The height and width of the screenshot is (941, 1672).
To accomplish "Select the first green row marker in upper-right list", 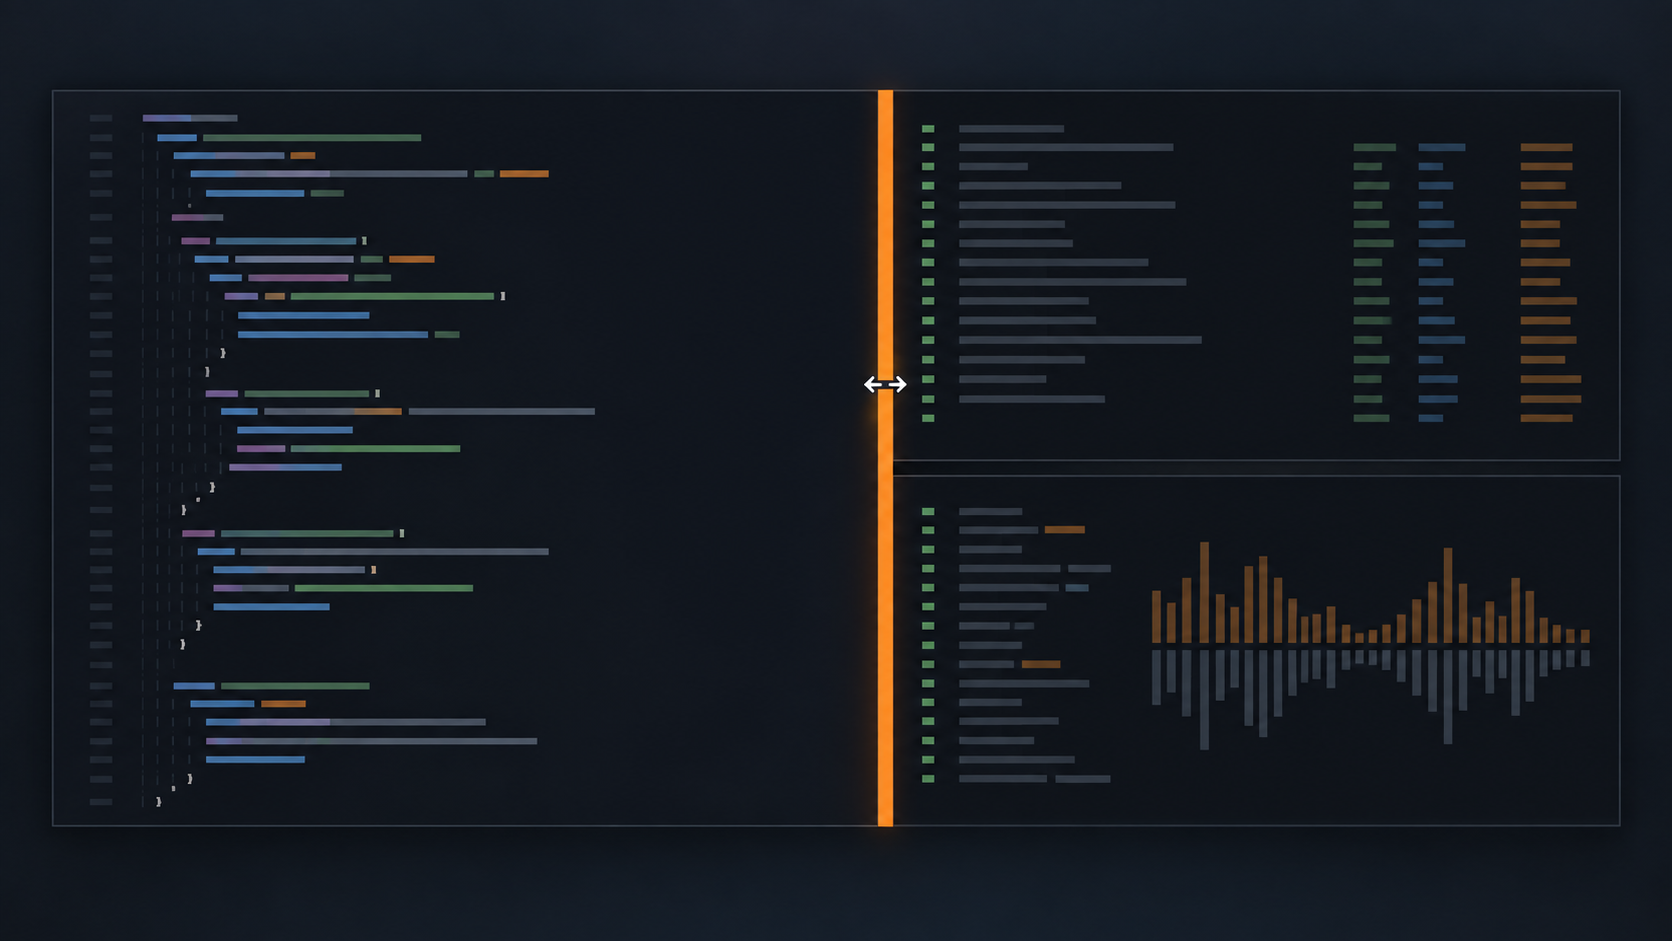I will [x=928, y=129].
